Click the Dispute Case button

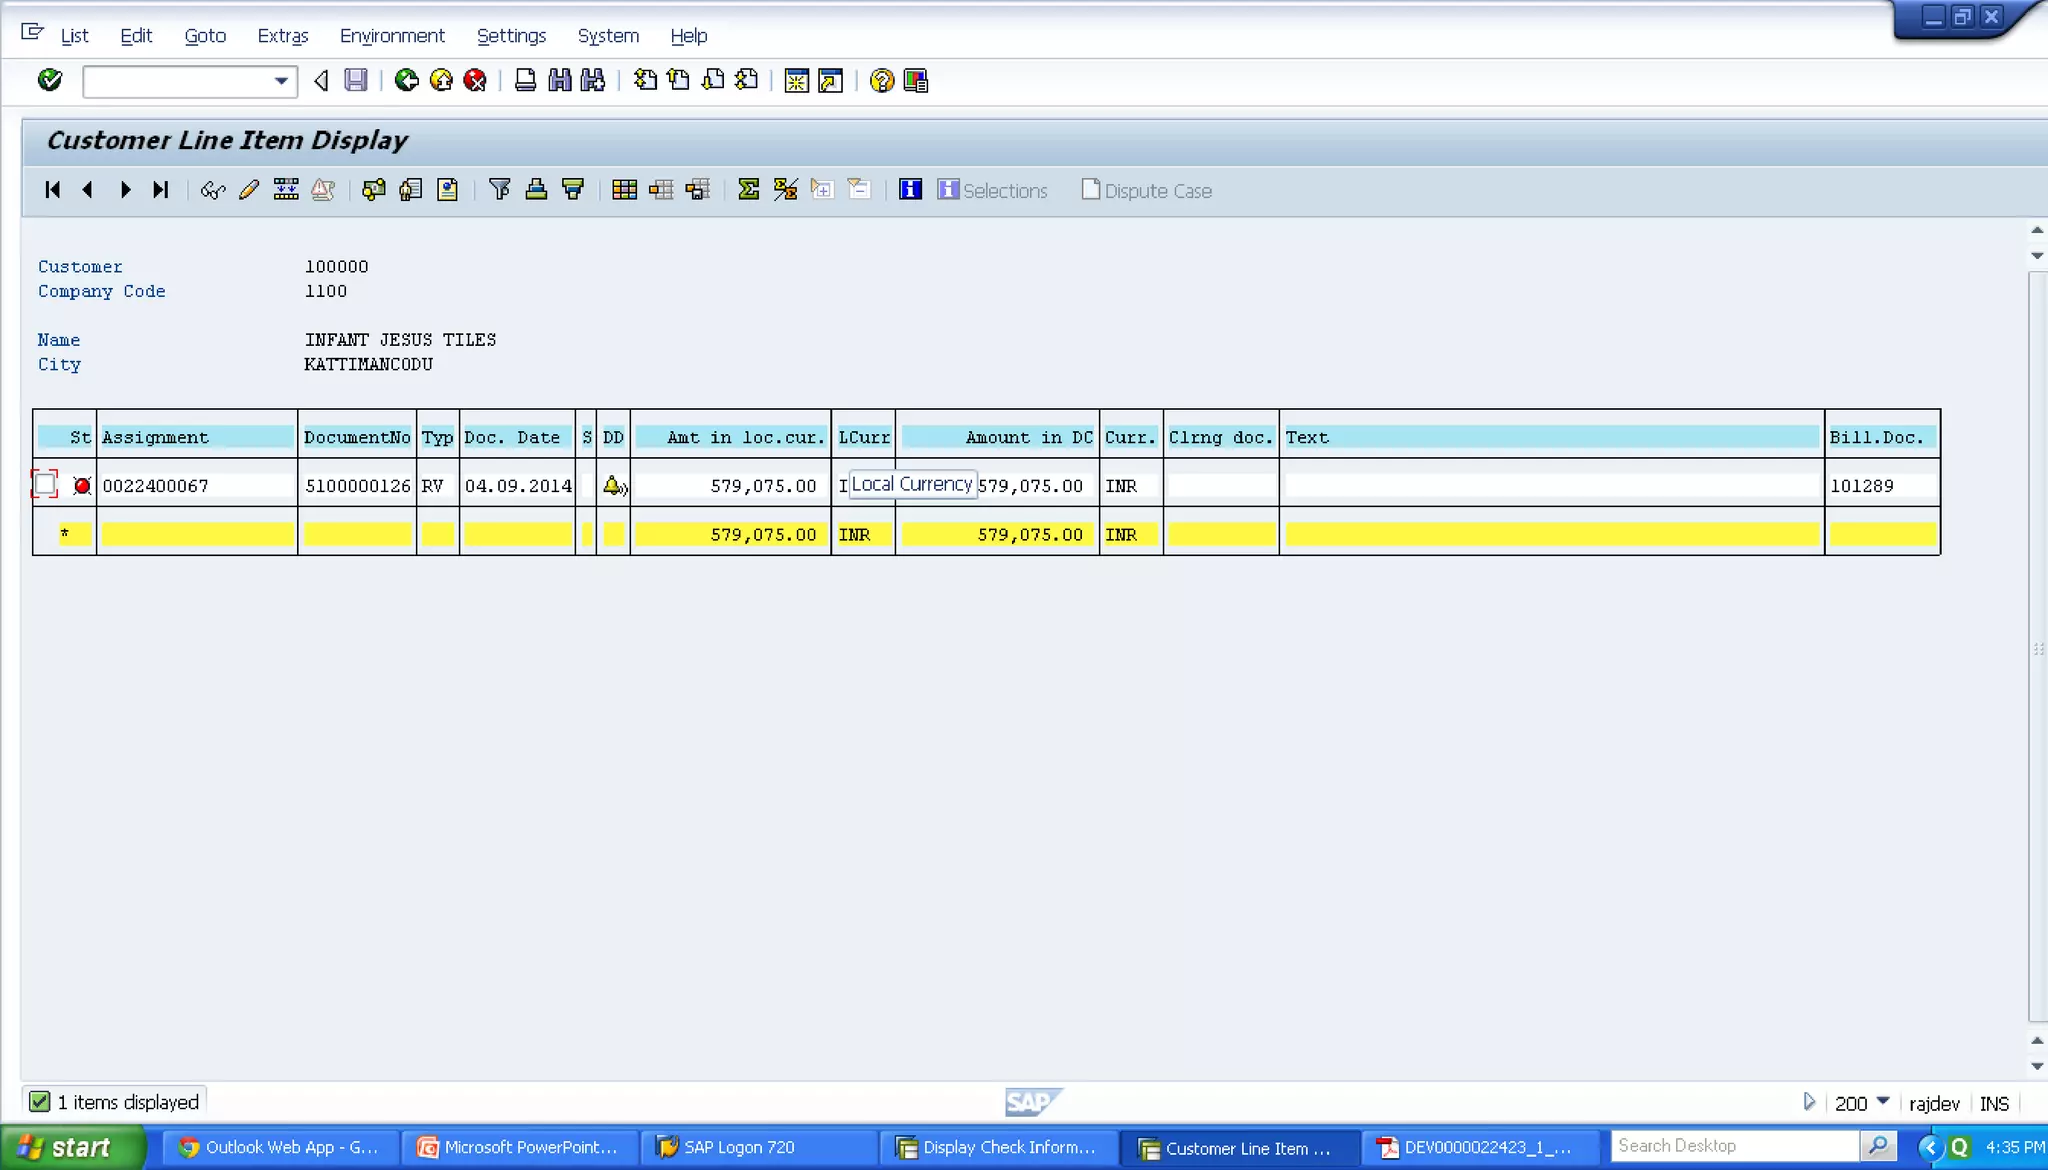pos(1147,190)
